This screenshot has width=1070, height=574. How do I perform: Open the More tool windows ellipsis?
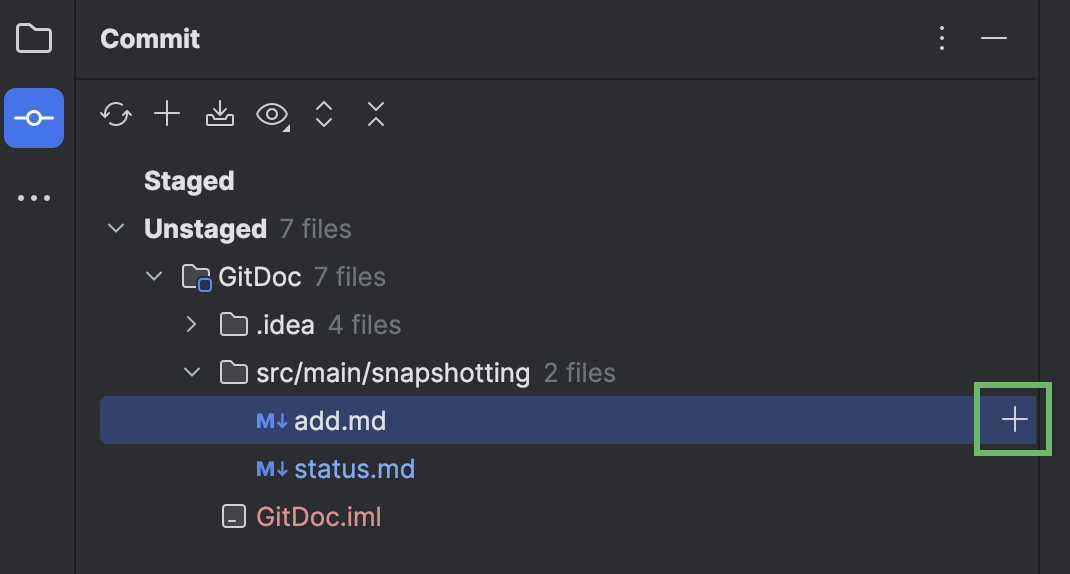coord(34,198)
